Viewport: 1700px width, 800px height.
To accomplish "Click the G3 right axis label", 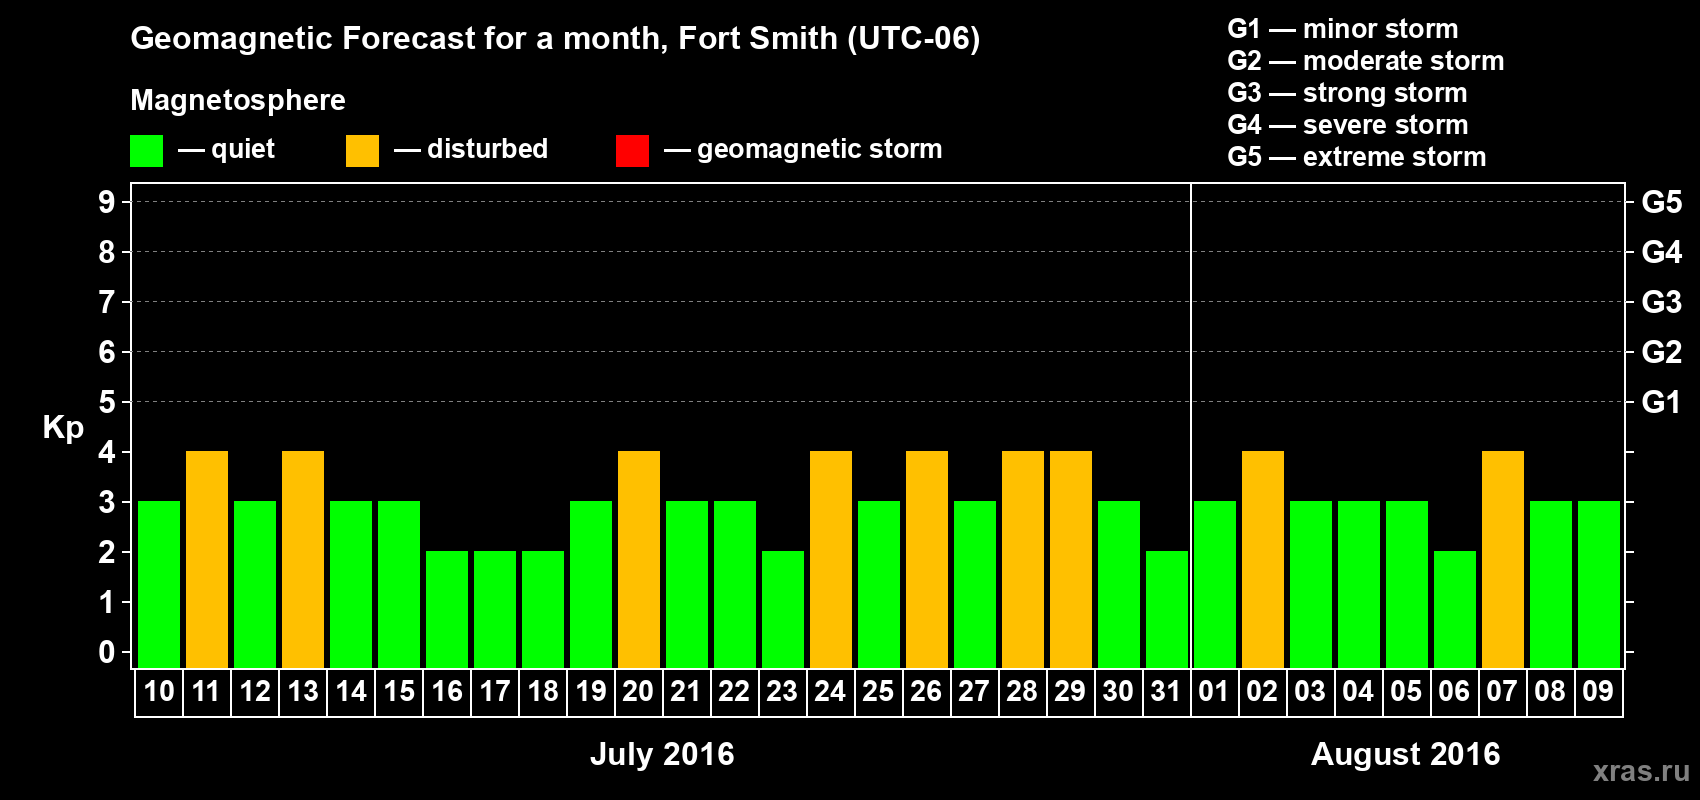I will [x=1662, y=302].
